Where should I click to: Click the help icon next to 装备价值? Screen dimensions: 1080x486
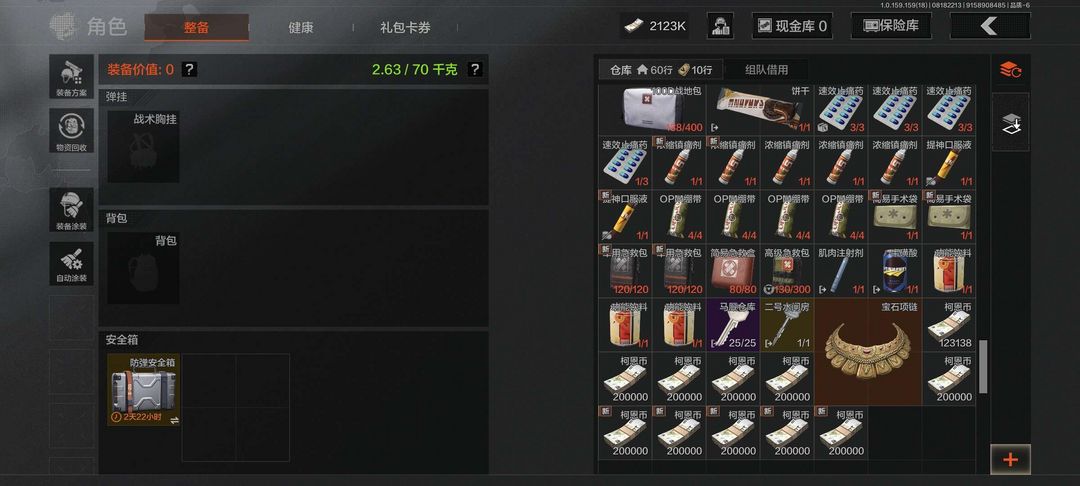coord(189,69)
